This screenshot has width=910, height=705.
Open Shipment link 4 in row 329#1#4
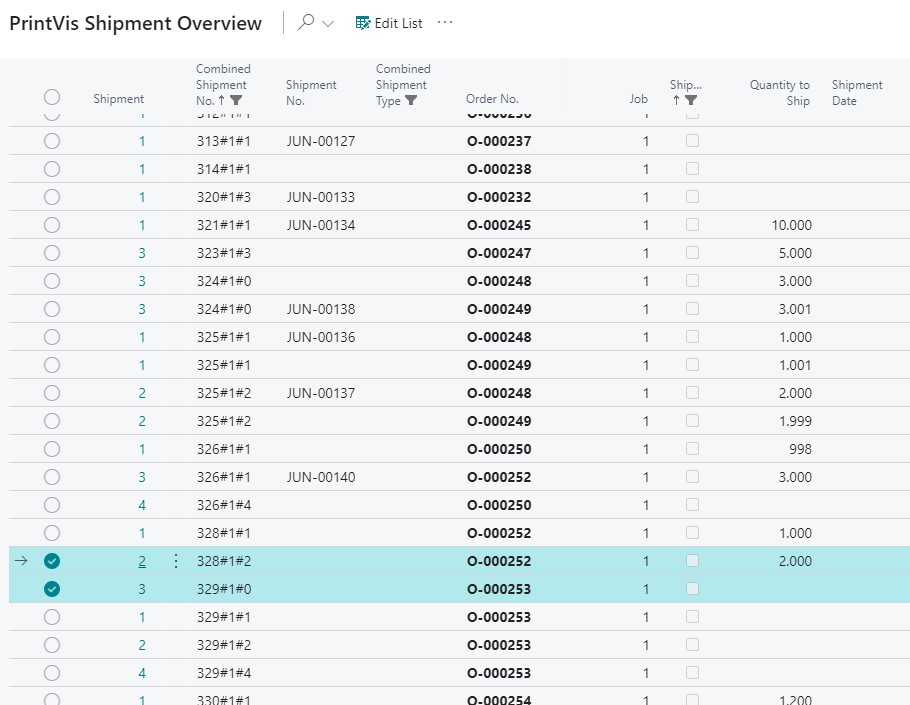coord(142,674)
